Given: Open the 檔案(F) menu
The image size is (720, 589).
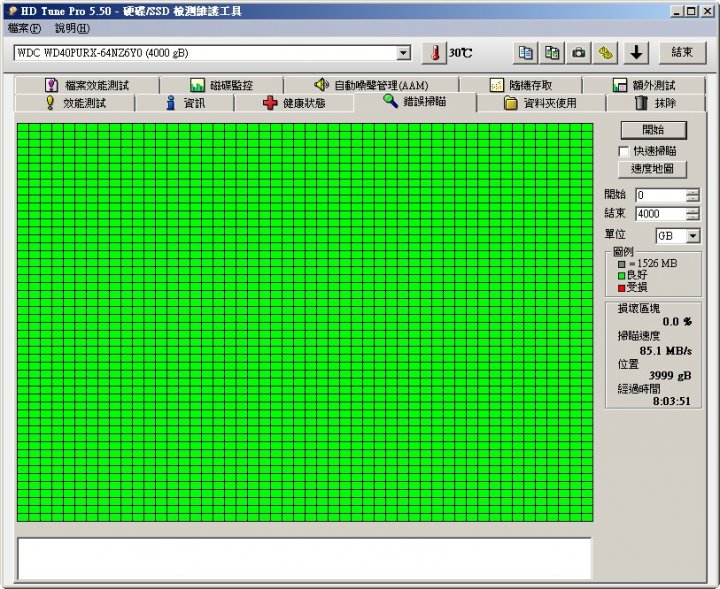Looking at the screenshot, I should (x=24, y=28).
